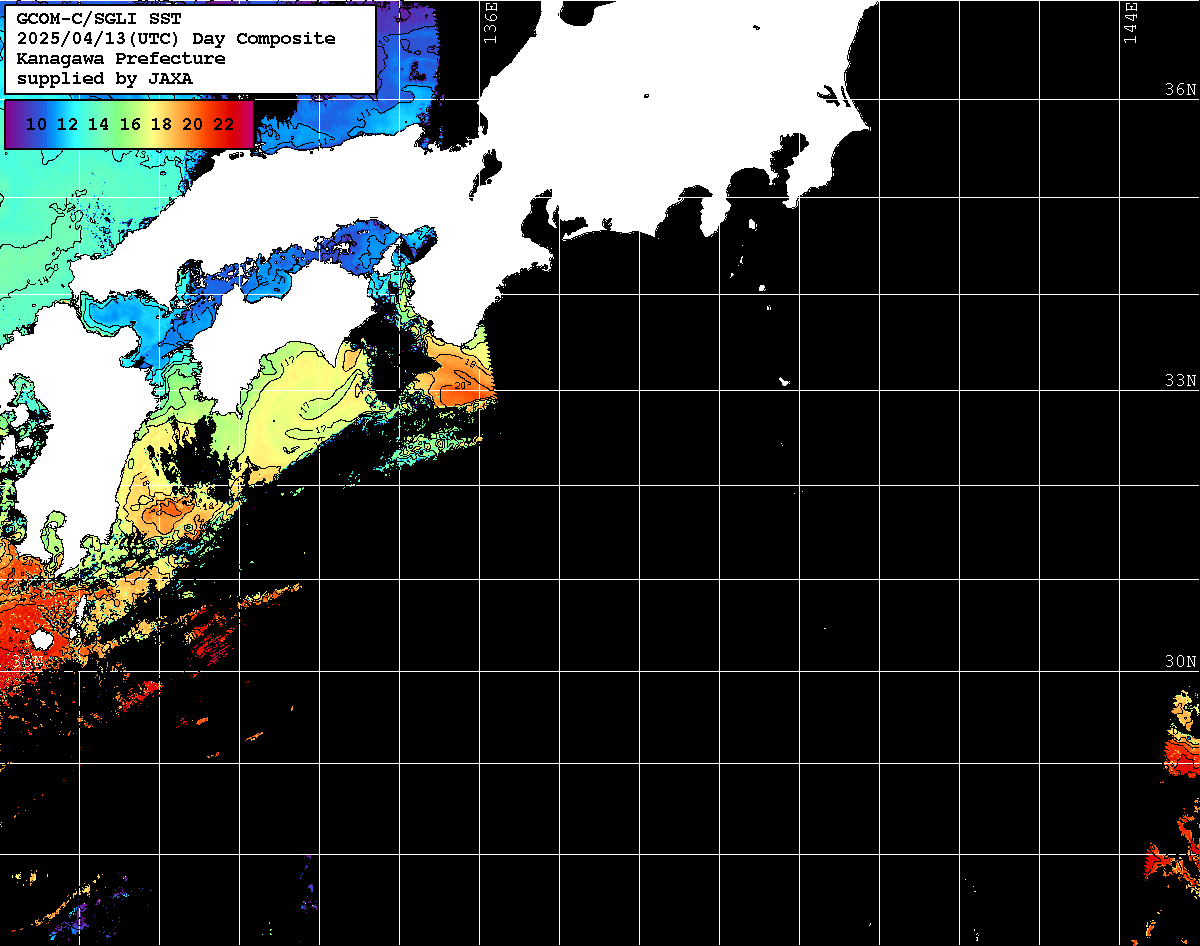This screenshot has height=946, width=1200.
Task: Select the "Kanagawa Prefecture" caption text
Action: click(x=120, y=58)
